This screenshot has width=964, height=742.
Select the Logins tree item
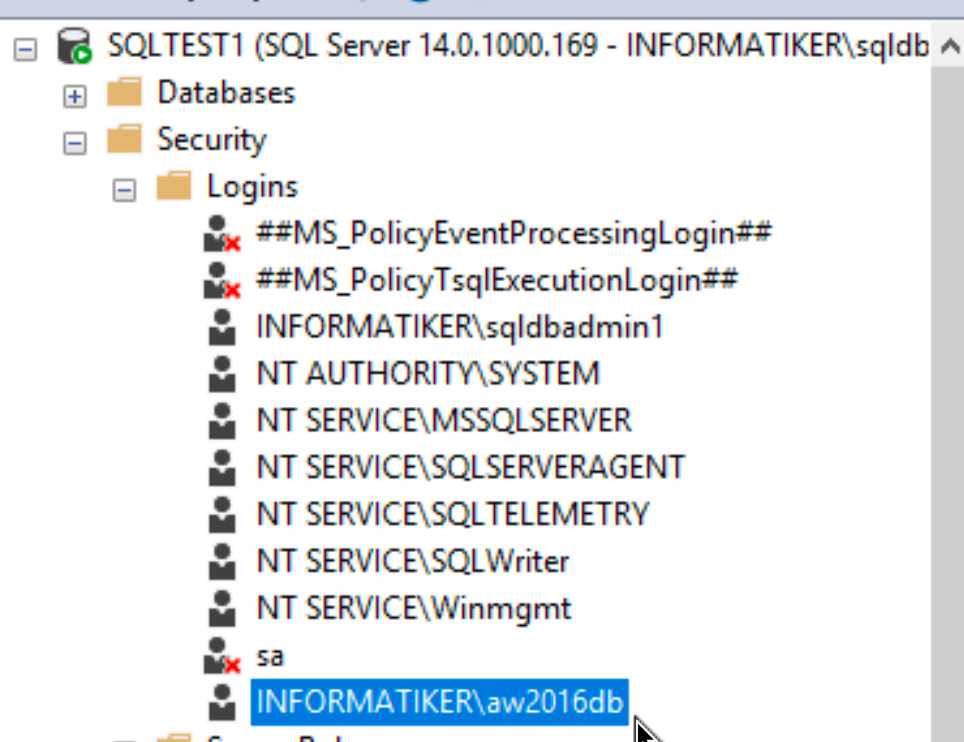[252, 186]
